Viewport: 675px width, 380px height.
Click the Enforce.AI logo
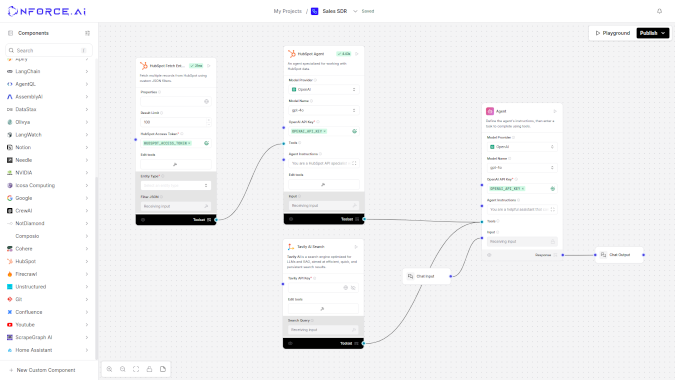tap(47, 11)
